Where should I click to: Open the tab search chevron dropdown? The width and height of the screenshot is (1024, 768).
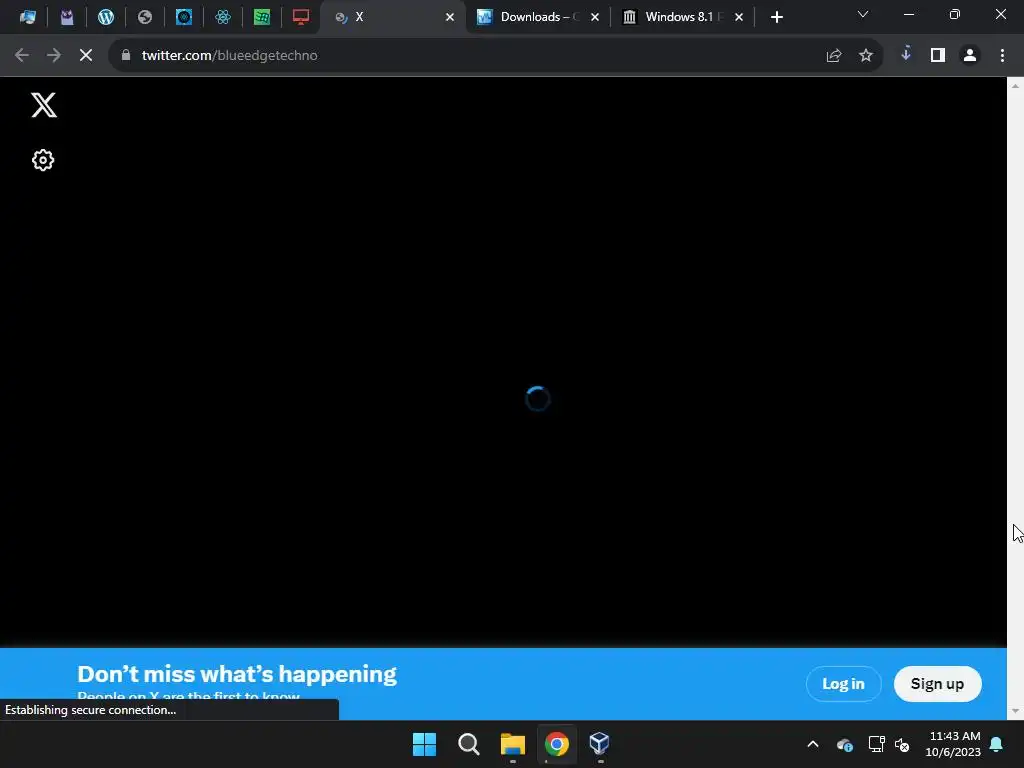coord(863,14)
